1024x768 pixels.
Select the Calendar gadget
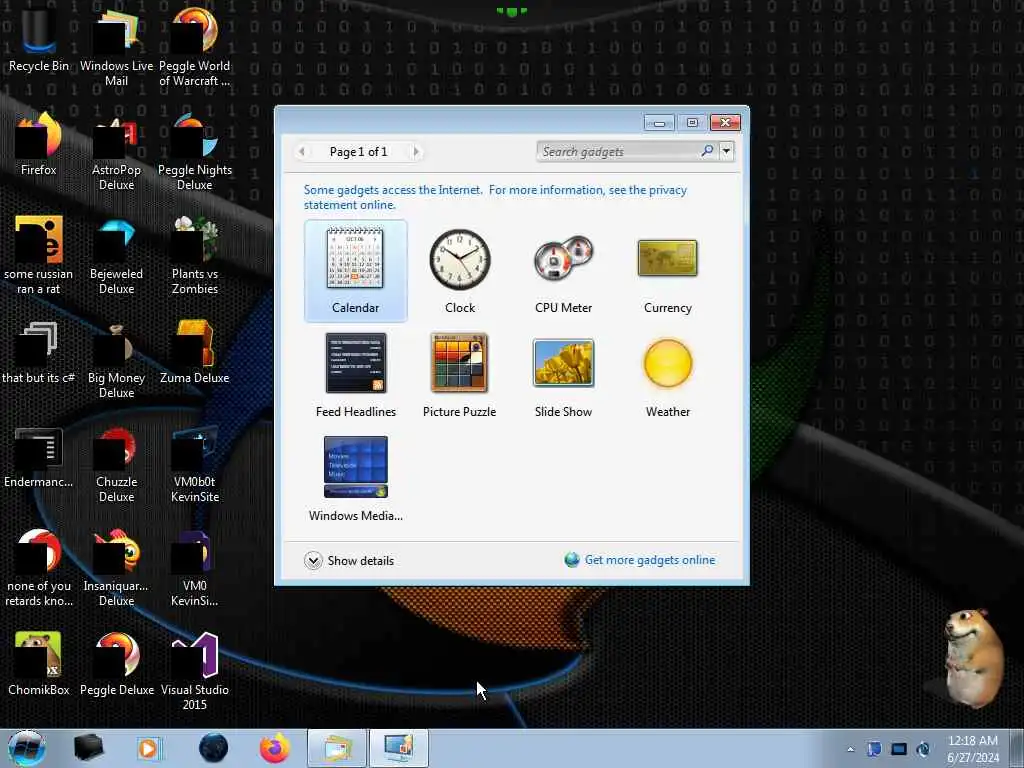click(355, 270)
